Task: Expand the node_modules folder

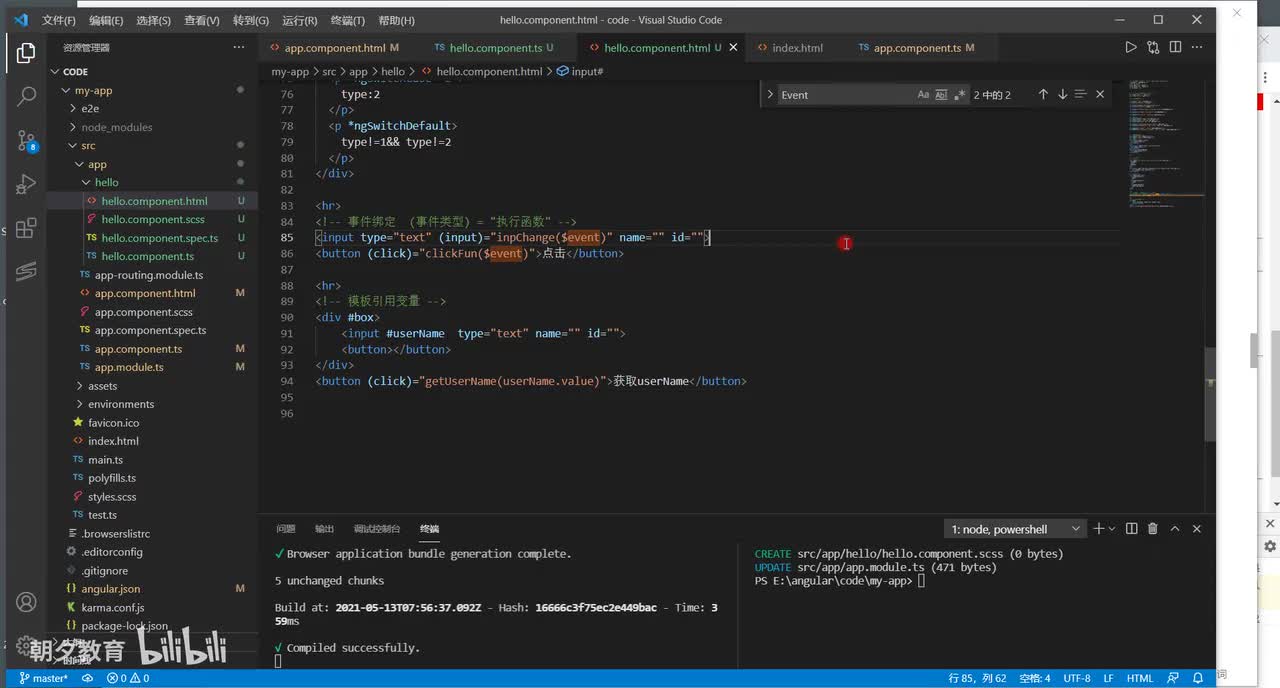Action: click(116, 127)
